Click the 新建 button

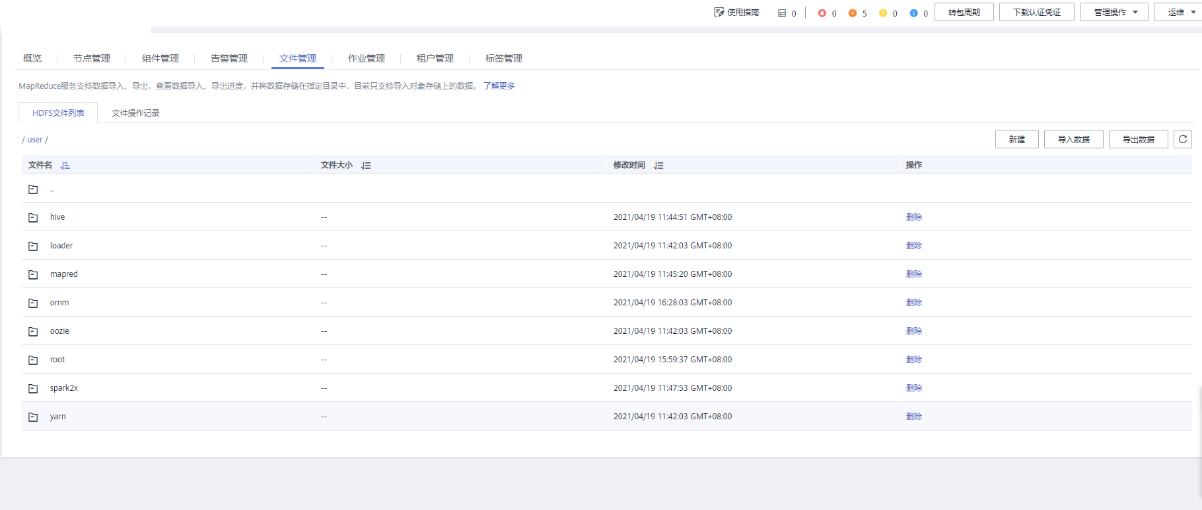(1017, 140)
